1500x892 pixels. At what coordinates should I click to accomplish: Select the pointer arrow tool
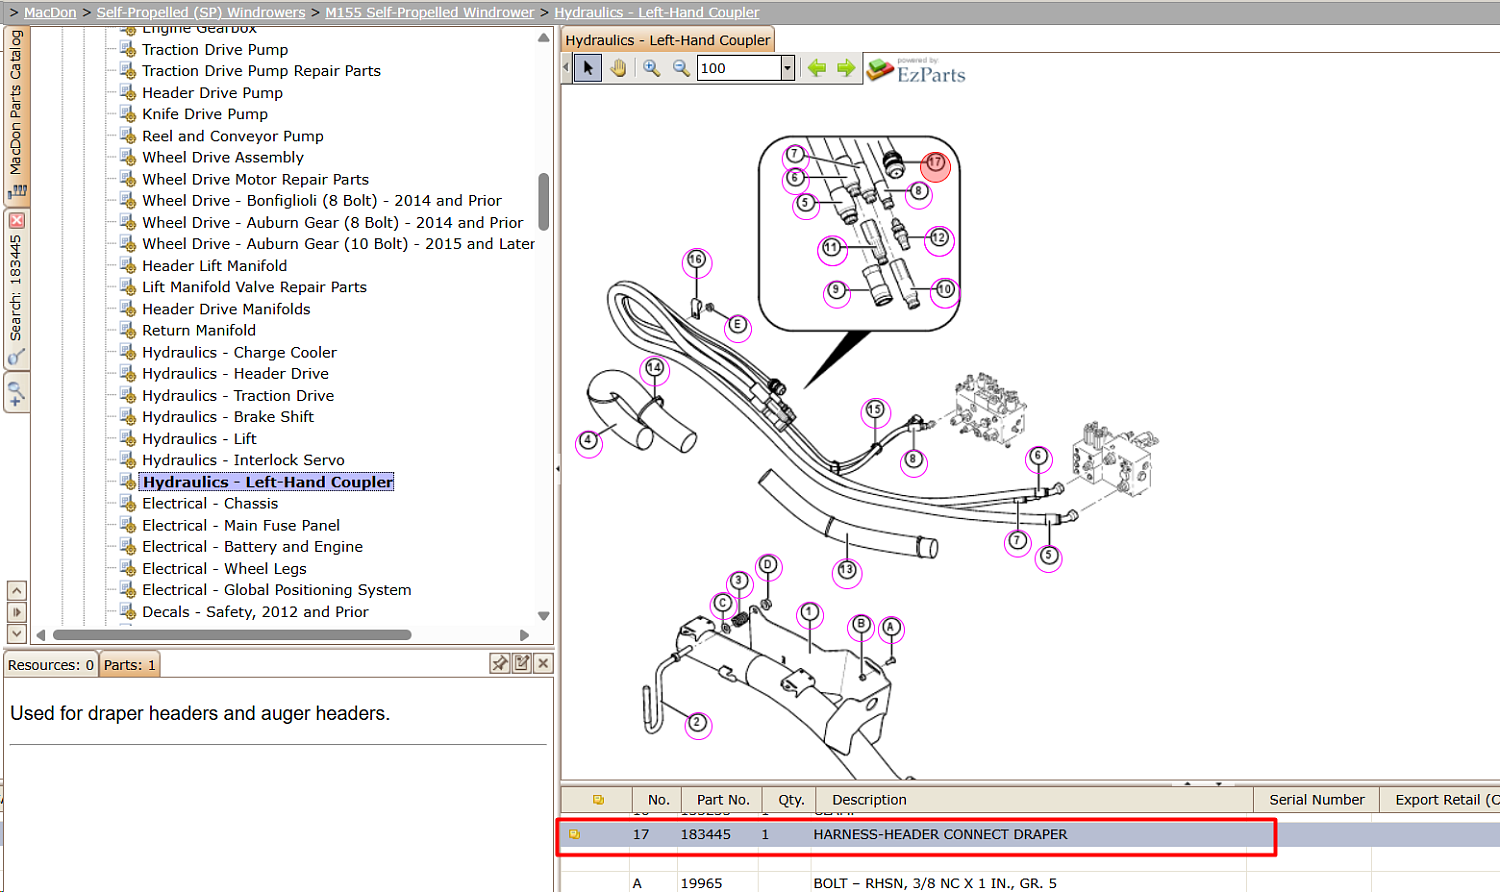[x=588, y=68]
